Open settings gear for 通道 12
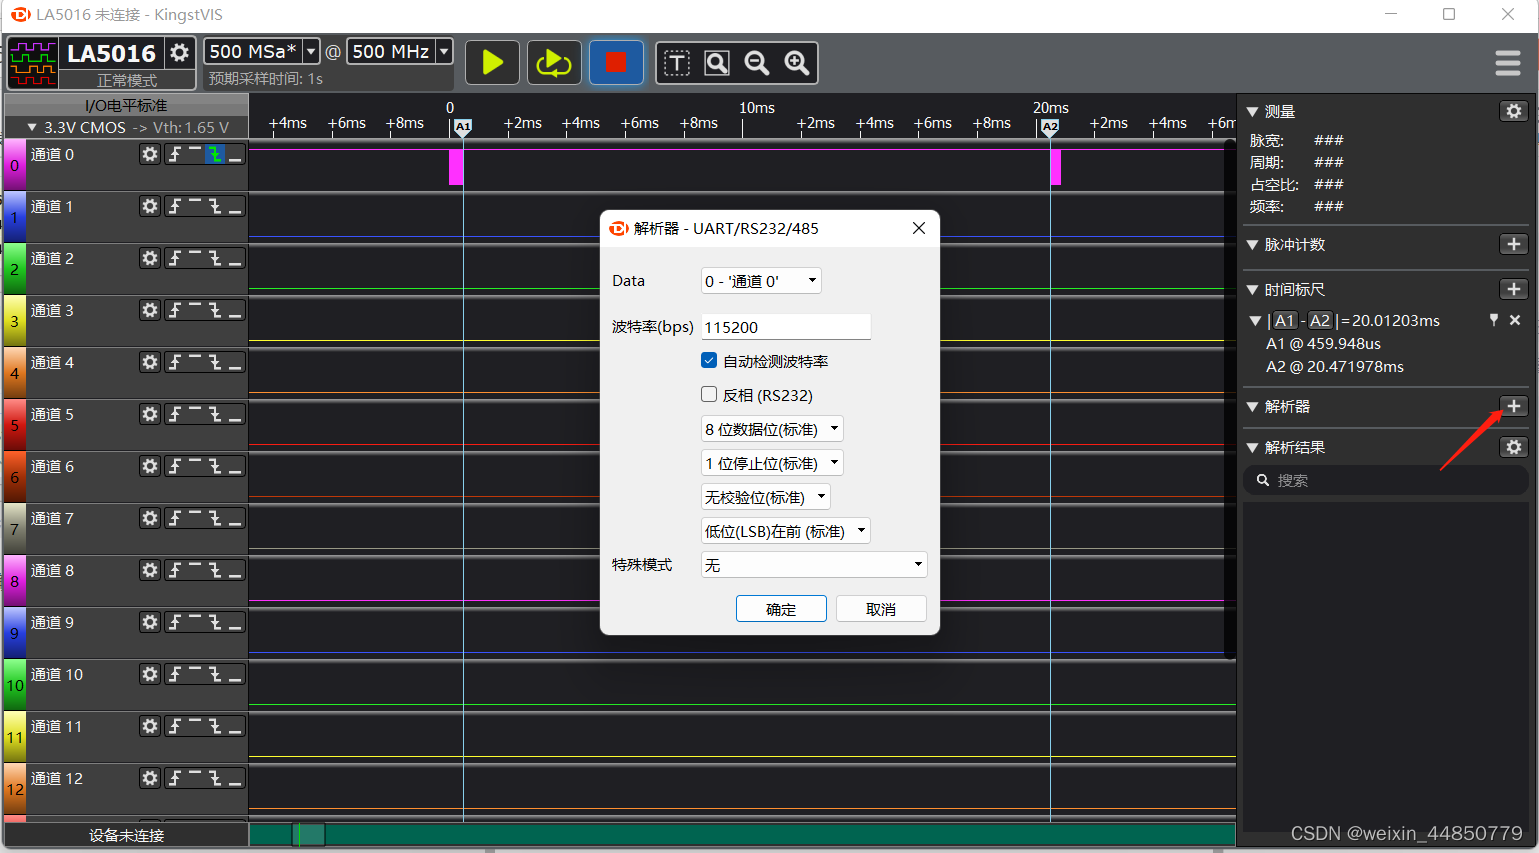The height and width of the screenshot is (853, 1539). tap(150, 778)
